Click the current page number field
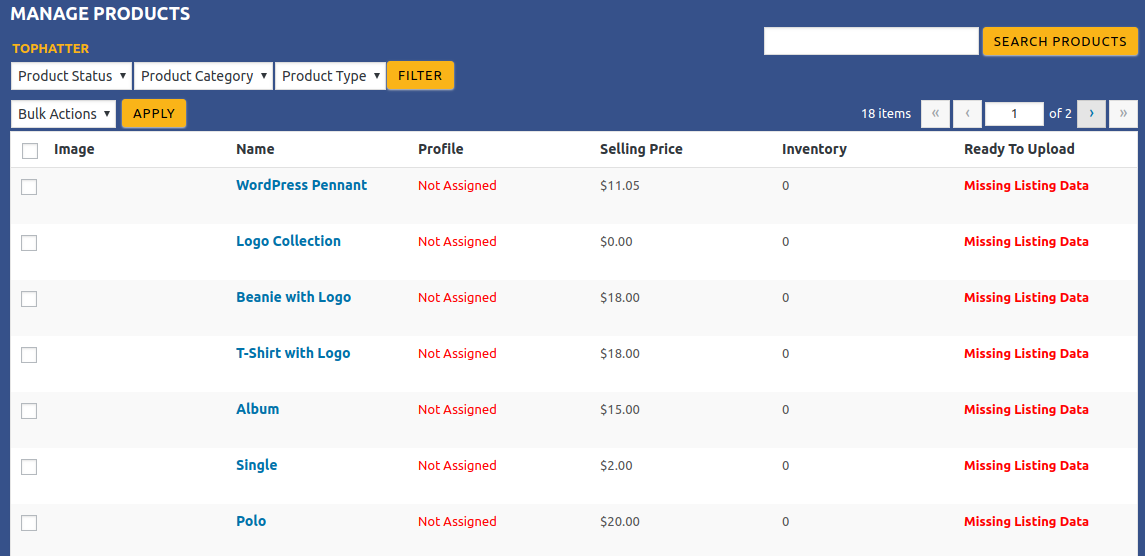Screen dimensions: 1145x556 click(1014, 114)
